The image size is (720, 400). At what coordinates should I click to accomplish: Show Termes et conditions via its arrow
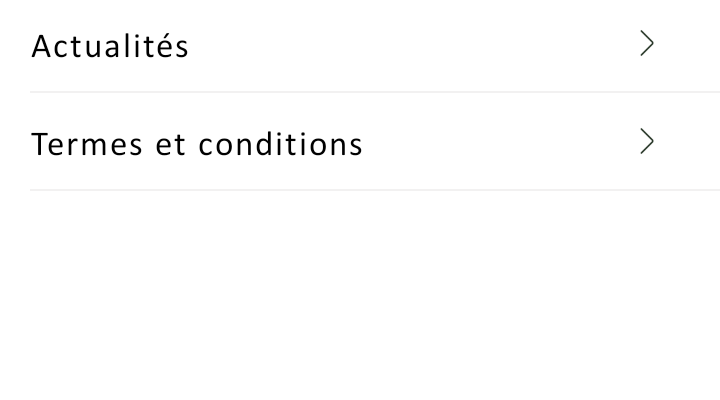[x=647, y=143]
